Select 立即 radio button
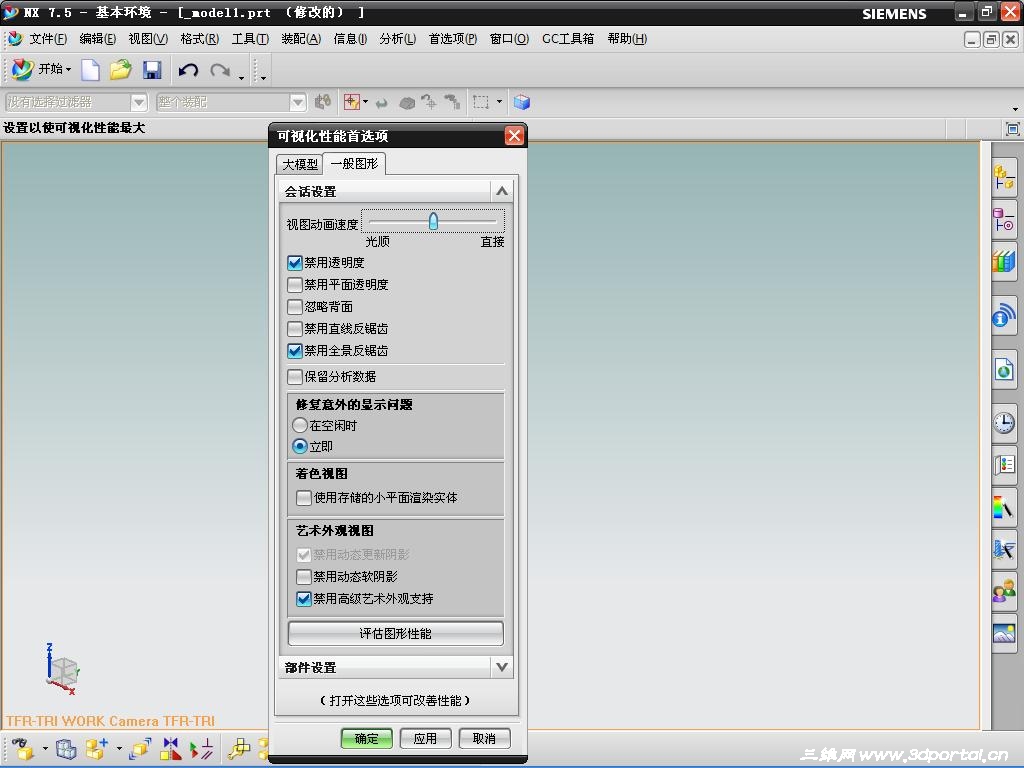The height and width of the screenshot is (768, 1024). coord(300,446)
